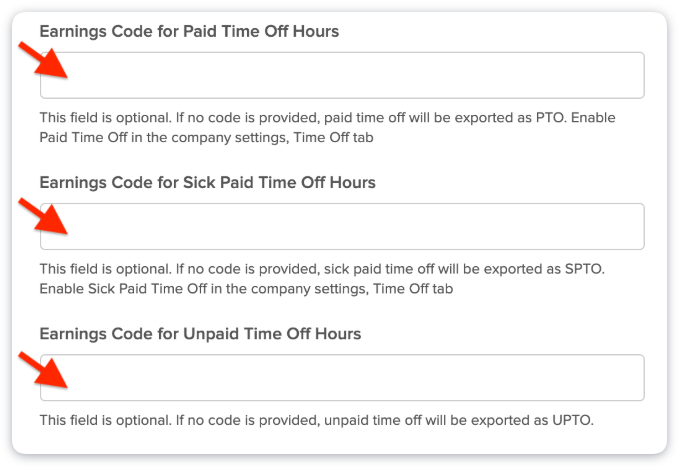Click red arrow pointing at Sick Paid field
This screenshot has height=466, width=679.
point(43,215)
